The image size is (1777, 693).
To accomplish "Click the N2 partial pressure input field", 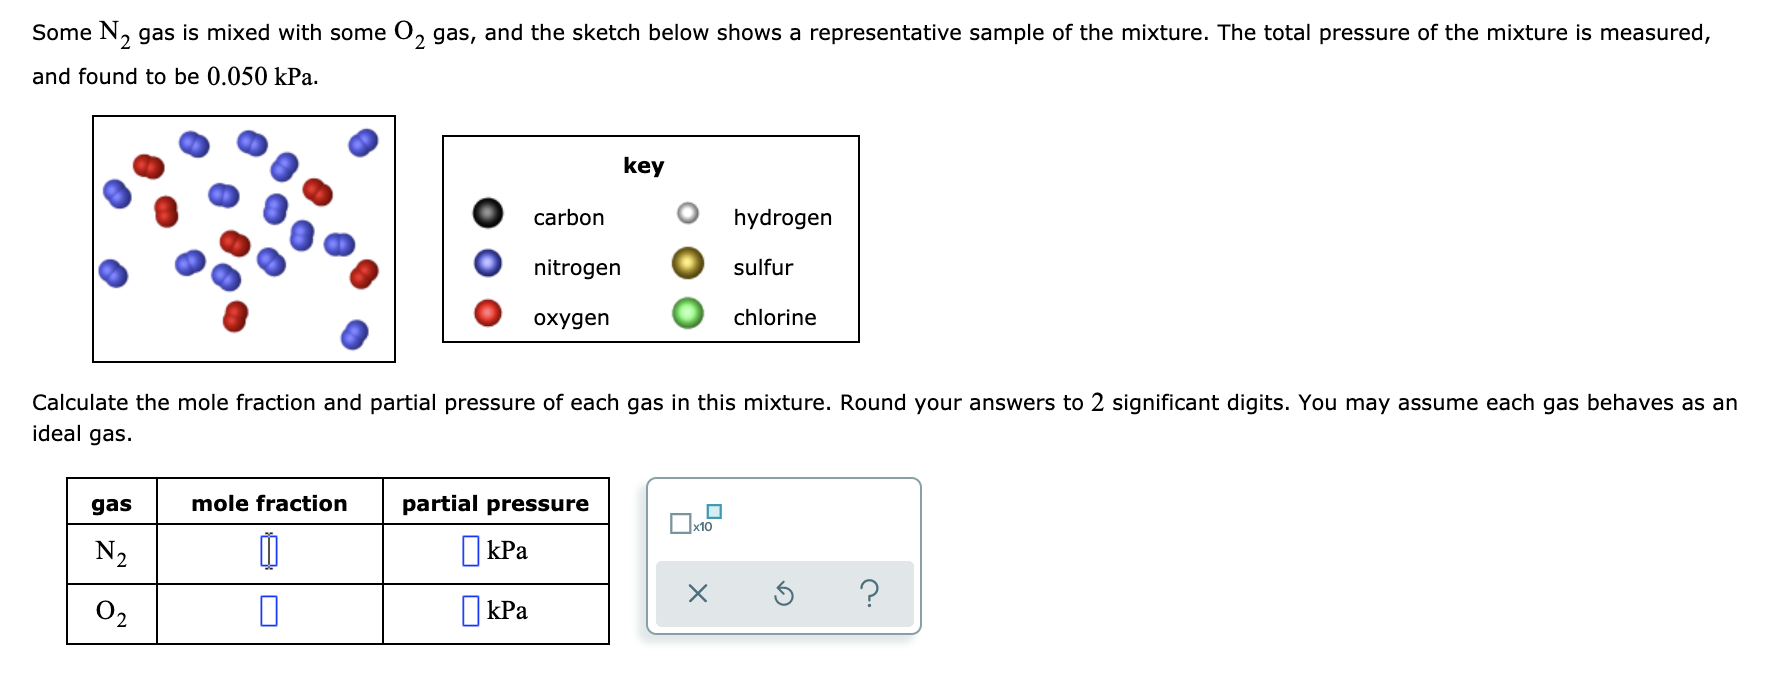I will [x=470, y=551].
